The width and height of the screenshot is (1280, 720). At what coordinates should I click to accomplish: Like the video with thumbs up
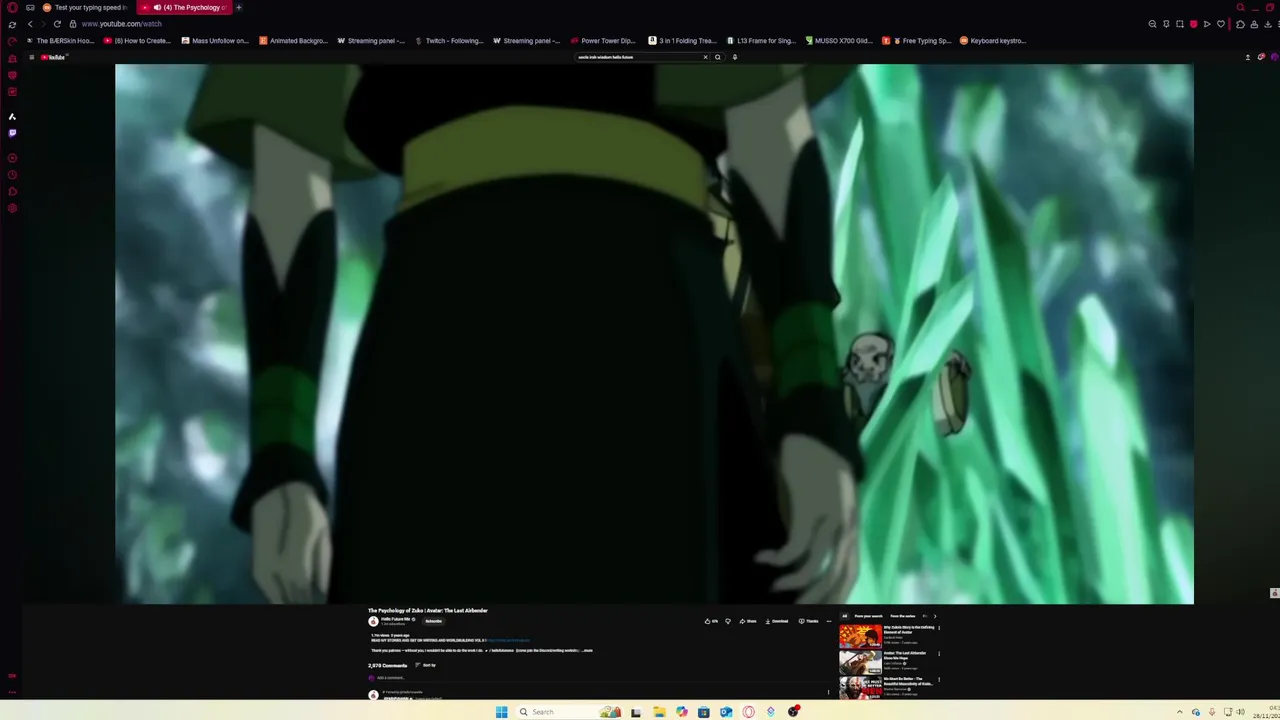[x=711, y=621]
